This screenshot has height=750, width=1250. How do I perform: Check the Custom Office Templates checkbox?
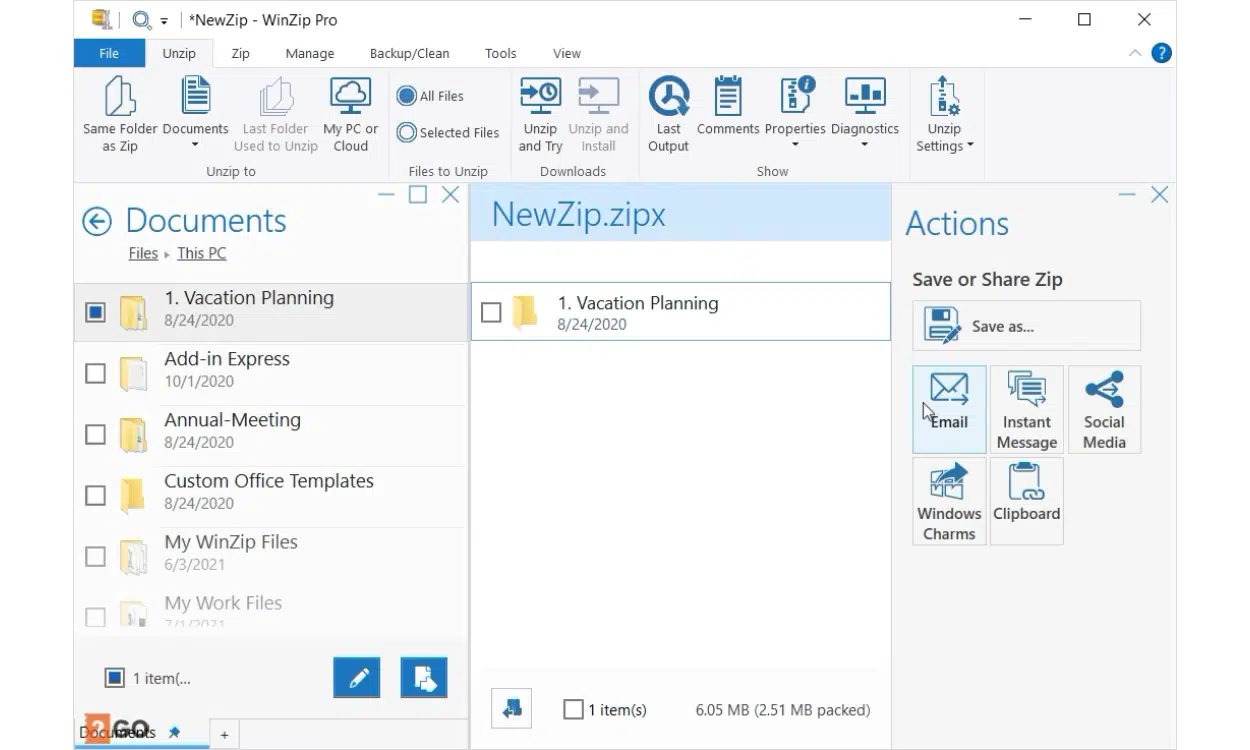tap(95, 495)
